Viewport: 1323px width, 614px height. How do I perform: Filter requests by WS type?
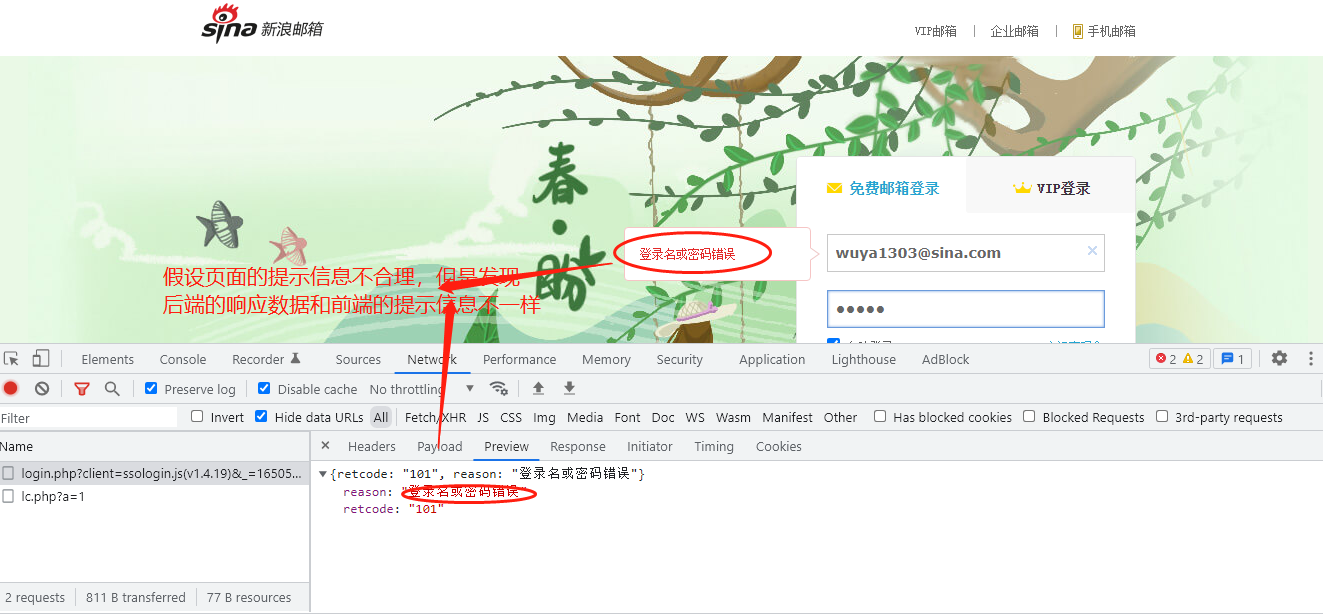695,417
